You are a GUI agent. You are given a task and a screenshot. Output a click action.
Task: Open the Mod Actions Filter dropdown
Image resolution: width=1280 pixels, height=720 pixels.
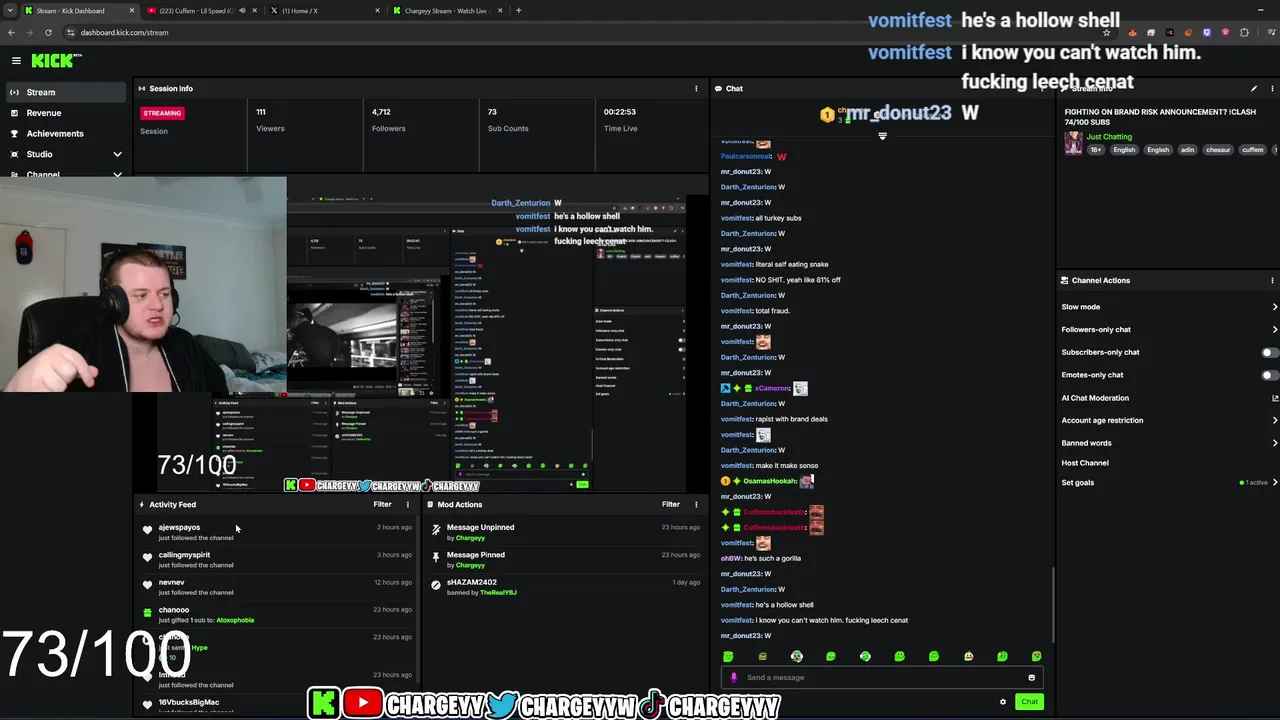point(671,504)
